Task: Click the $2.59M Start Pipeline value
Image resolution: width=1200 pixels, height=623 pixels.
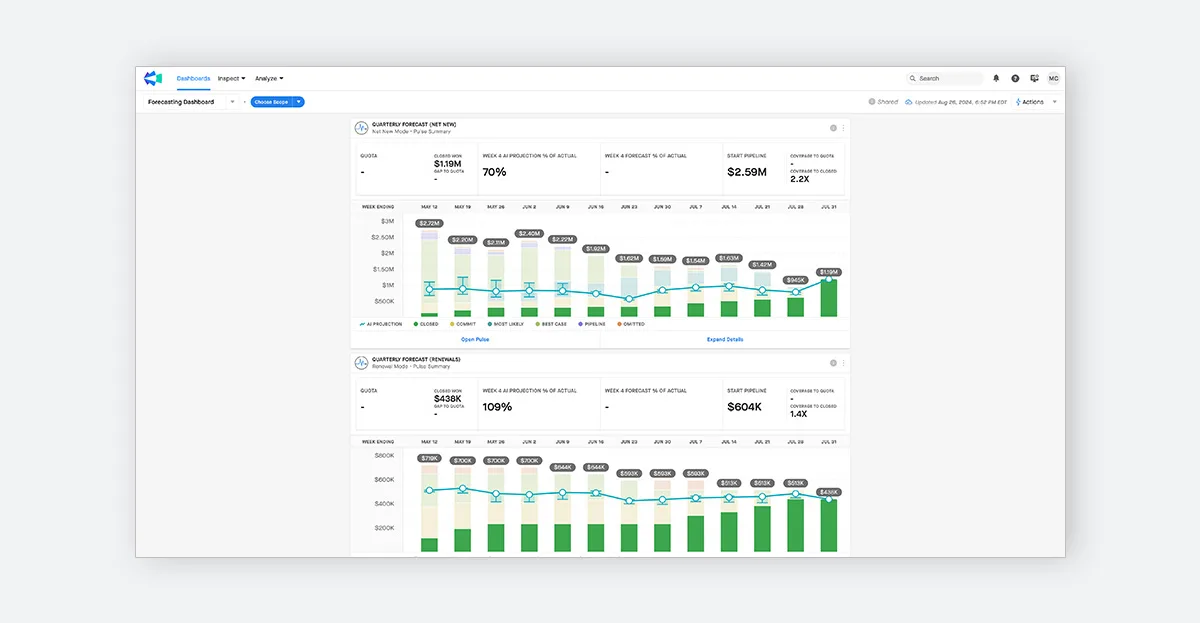Action: 747,172
